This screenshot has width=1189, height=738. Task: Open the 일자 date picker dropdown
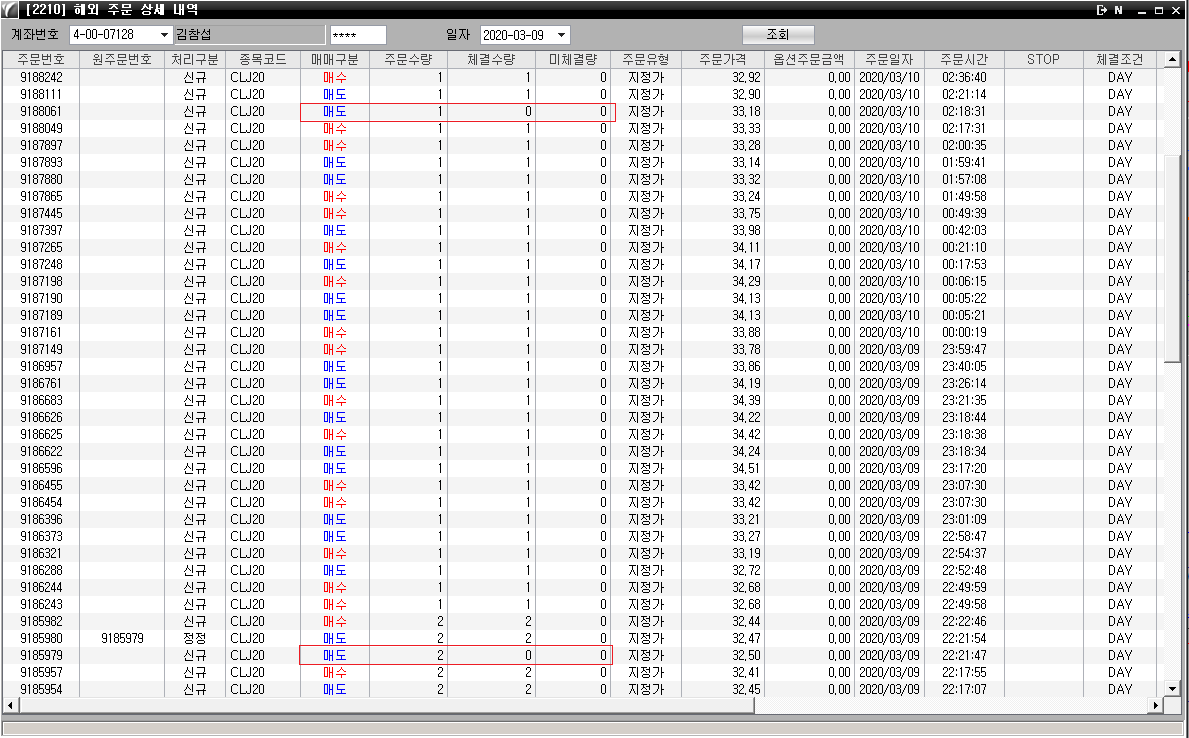tap(561, 35)
